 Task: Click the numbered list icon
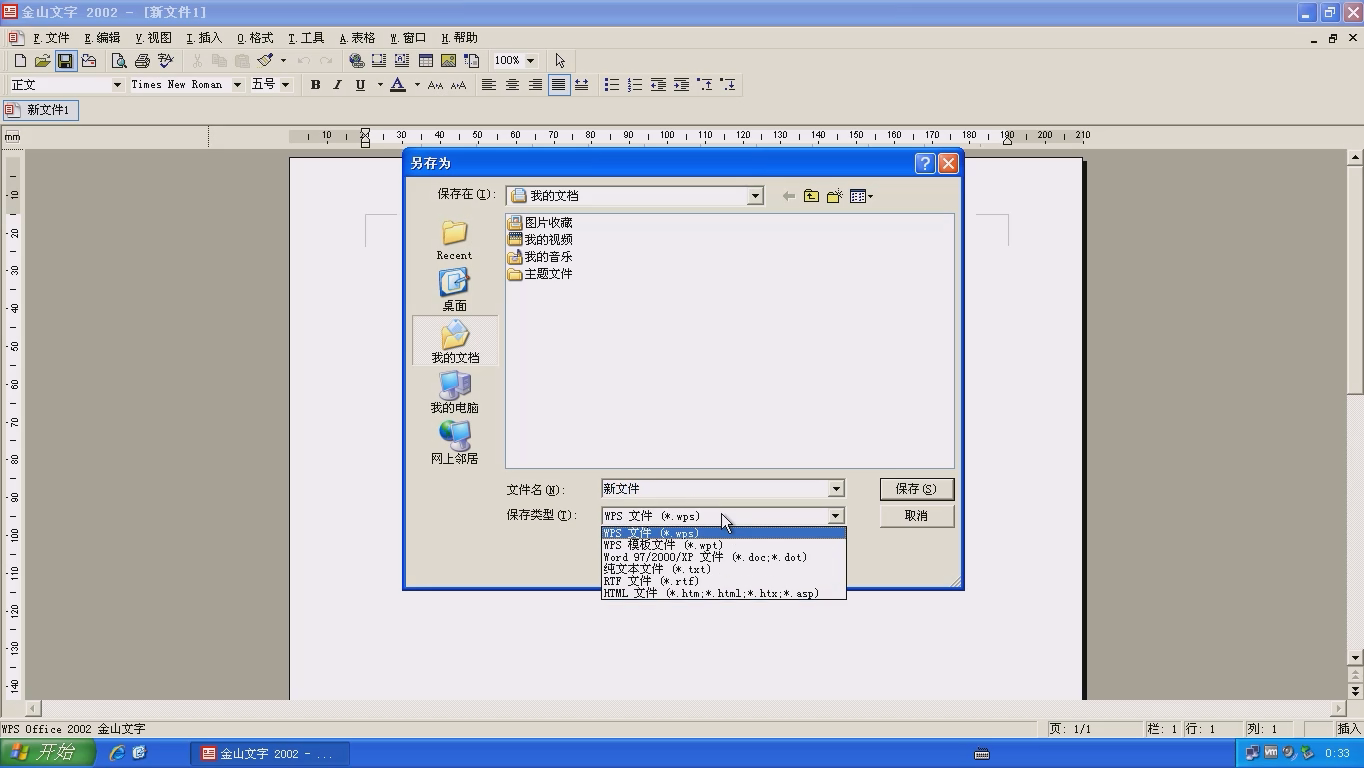click(635, 85)
